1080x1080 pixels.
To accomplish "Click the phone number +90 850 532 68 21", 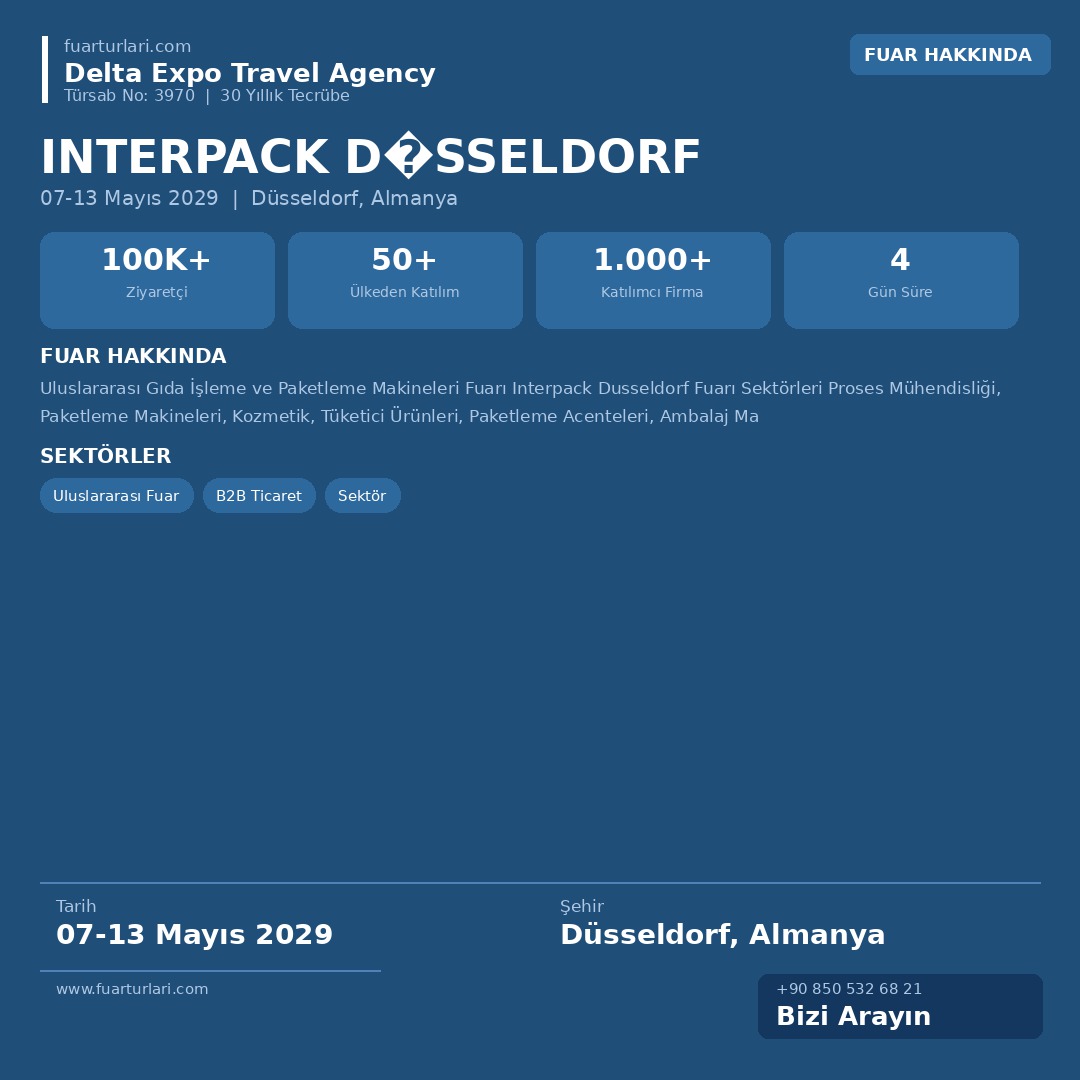I will coord(849,989).
